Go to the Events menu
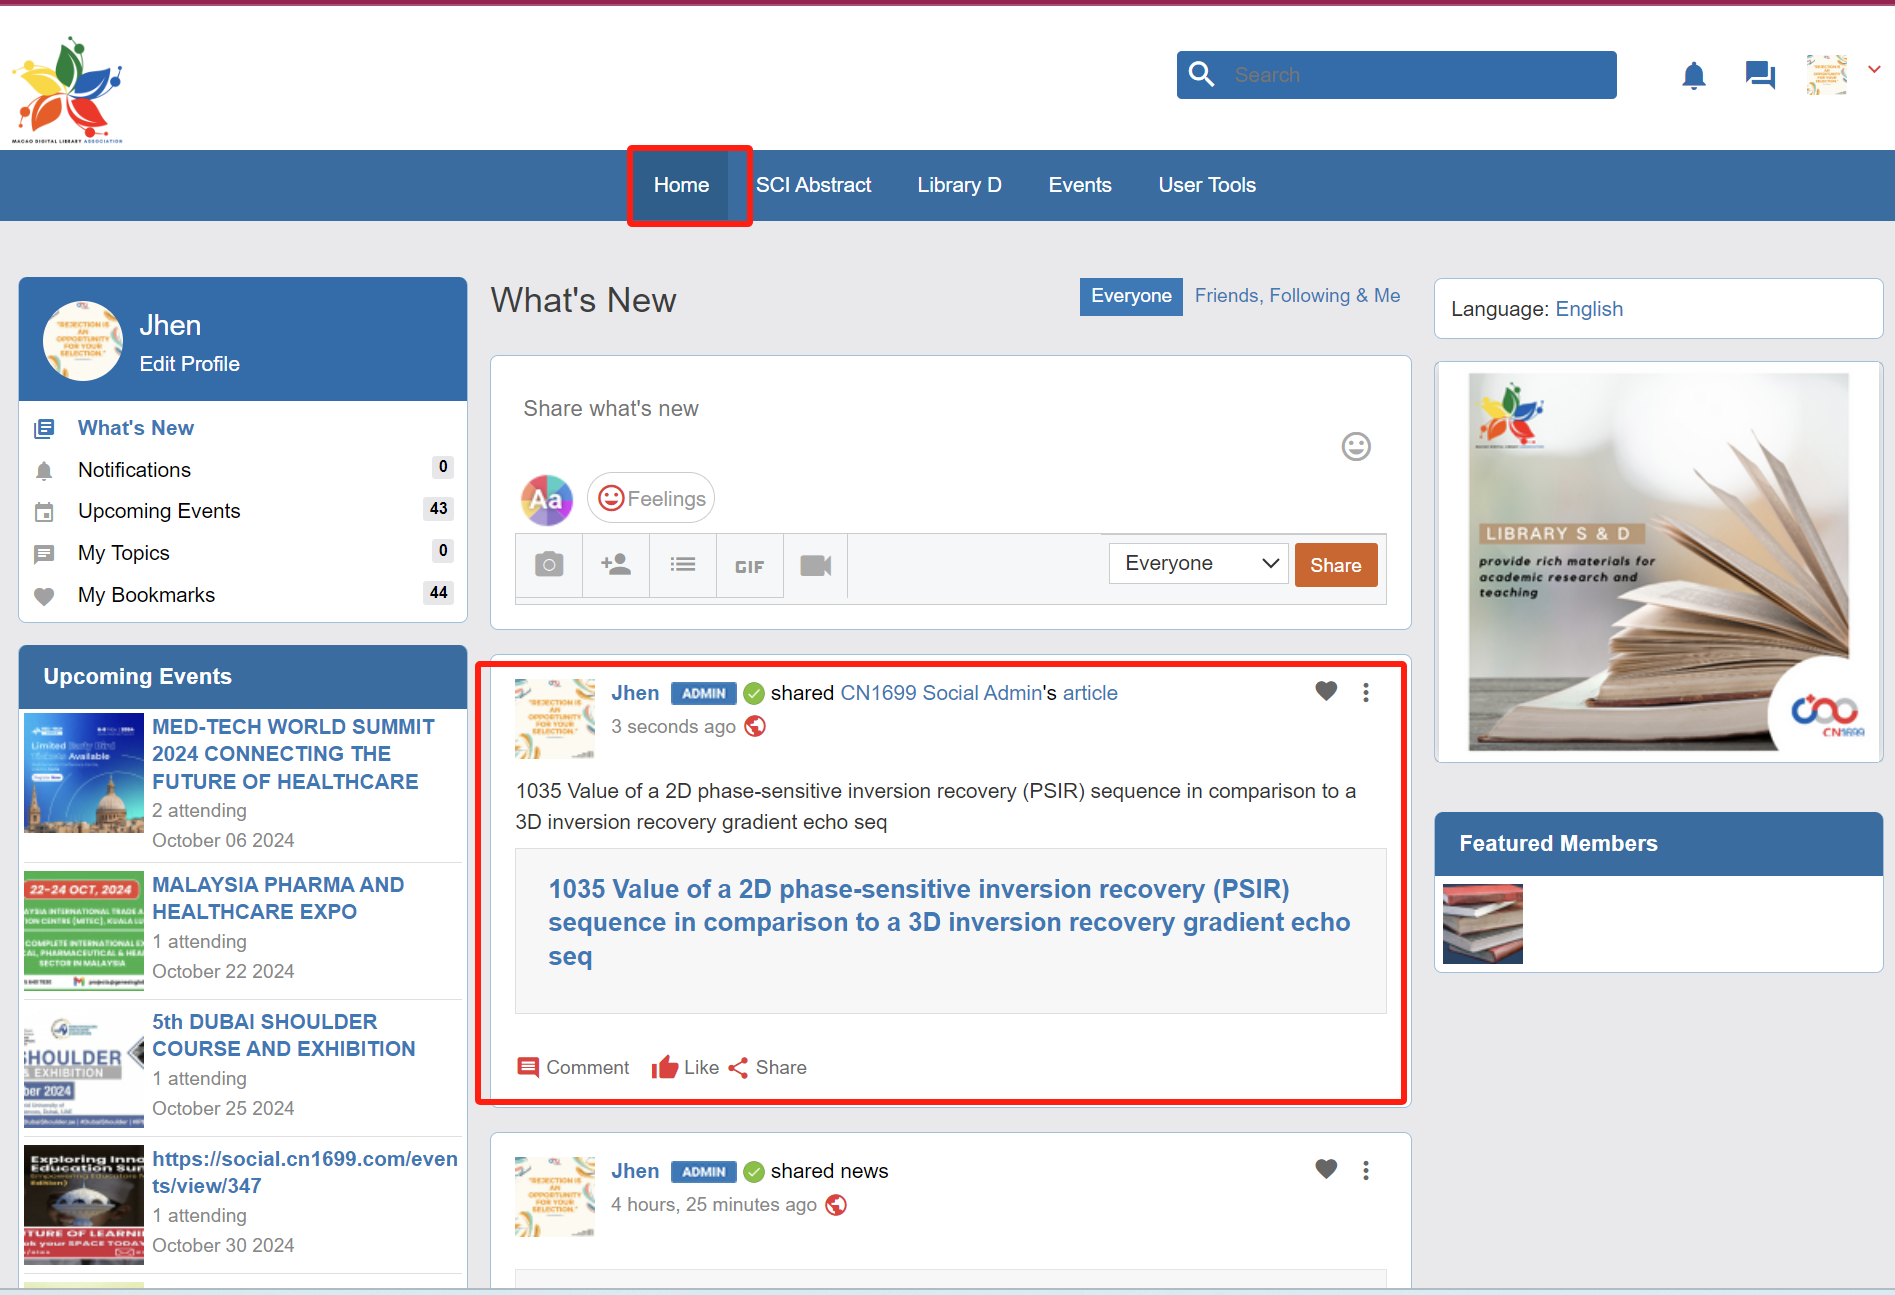The height and width of the screenshot is (1295, 1895). point(1079,185)
